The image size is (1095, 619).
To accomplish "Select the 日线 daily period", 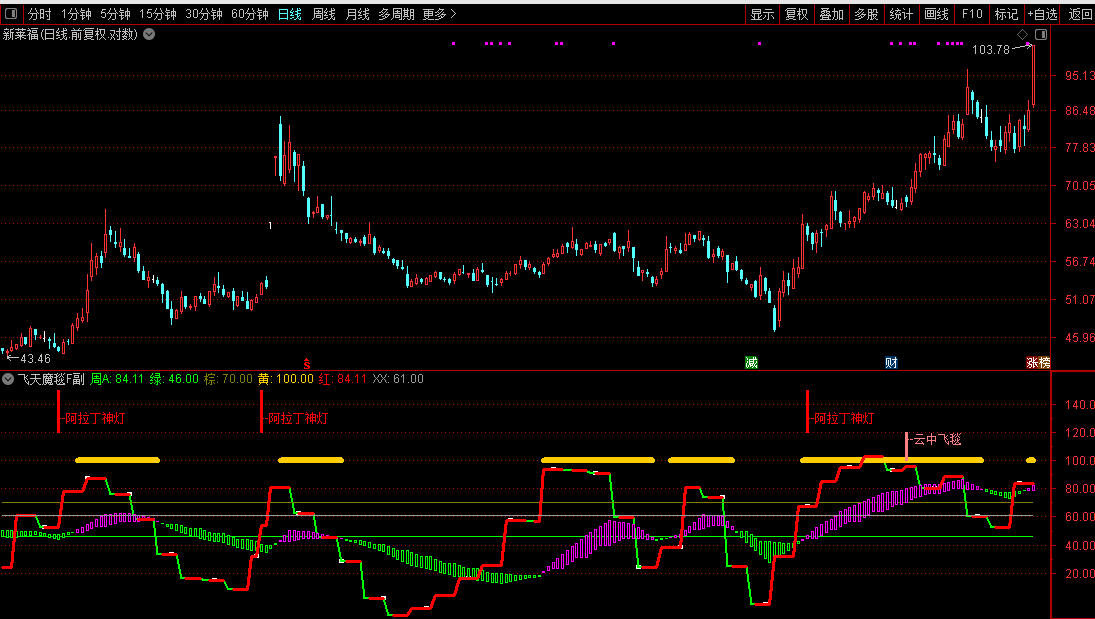I will pyautogui.click(x=290, y=14).
